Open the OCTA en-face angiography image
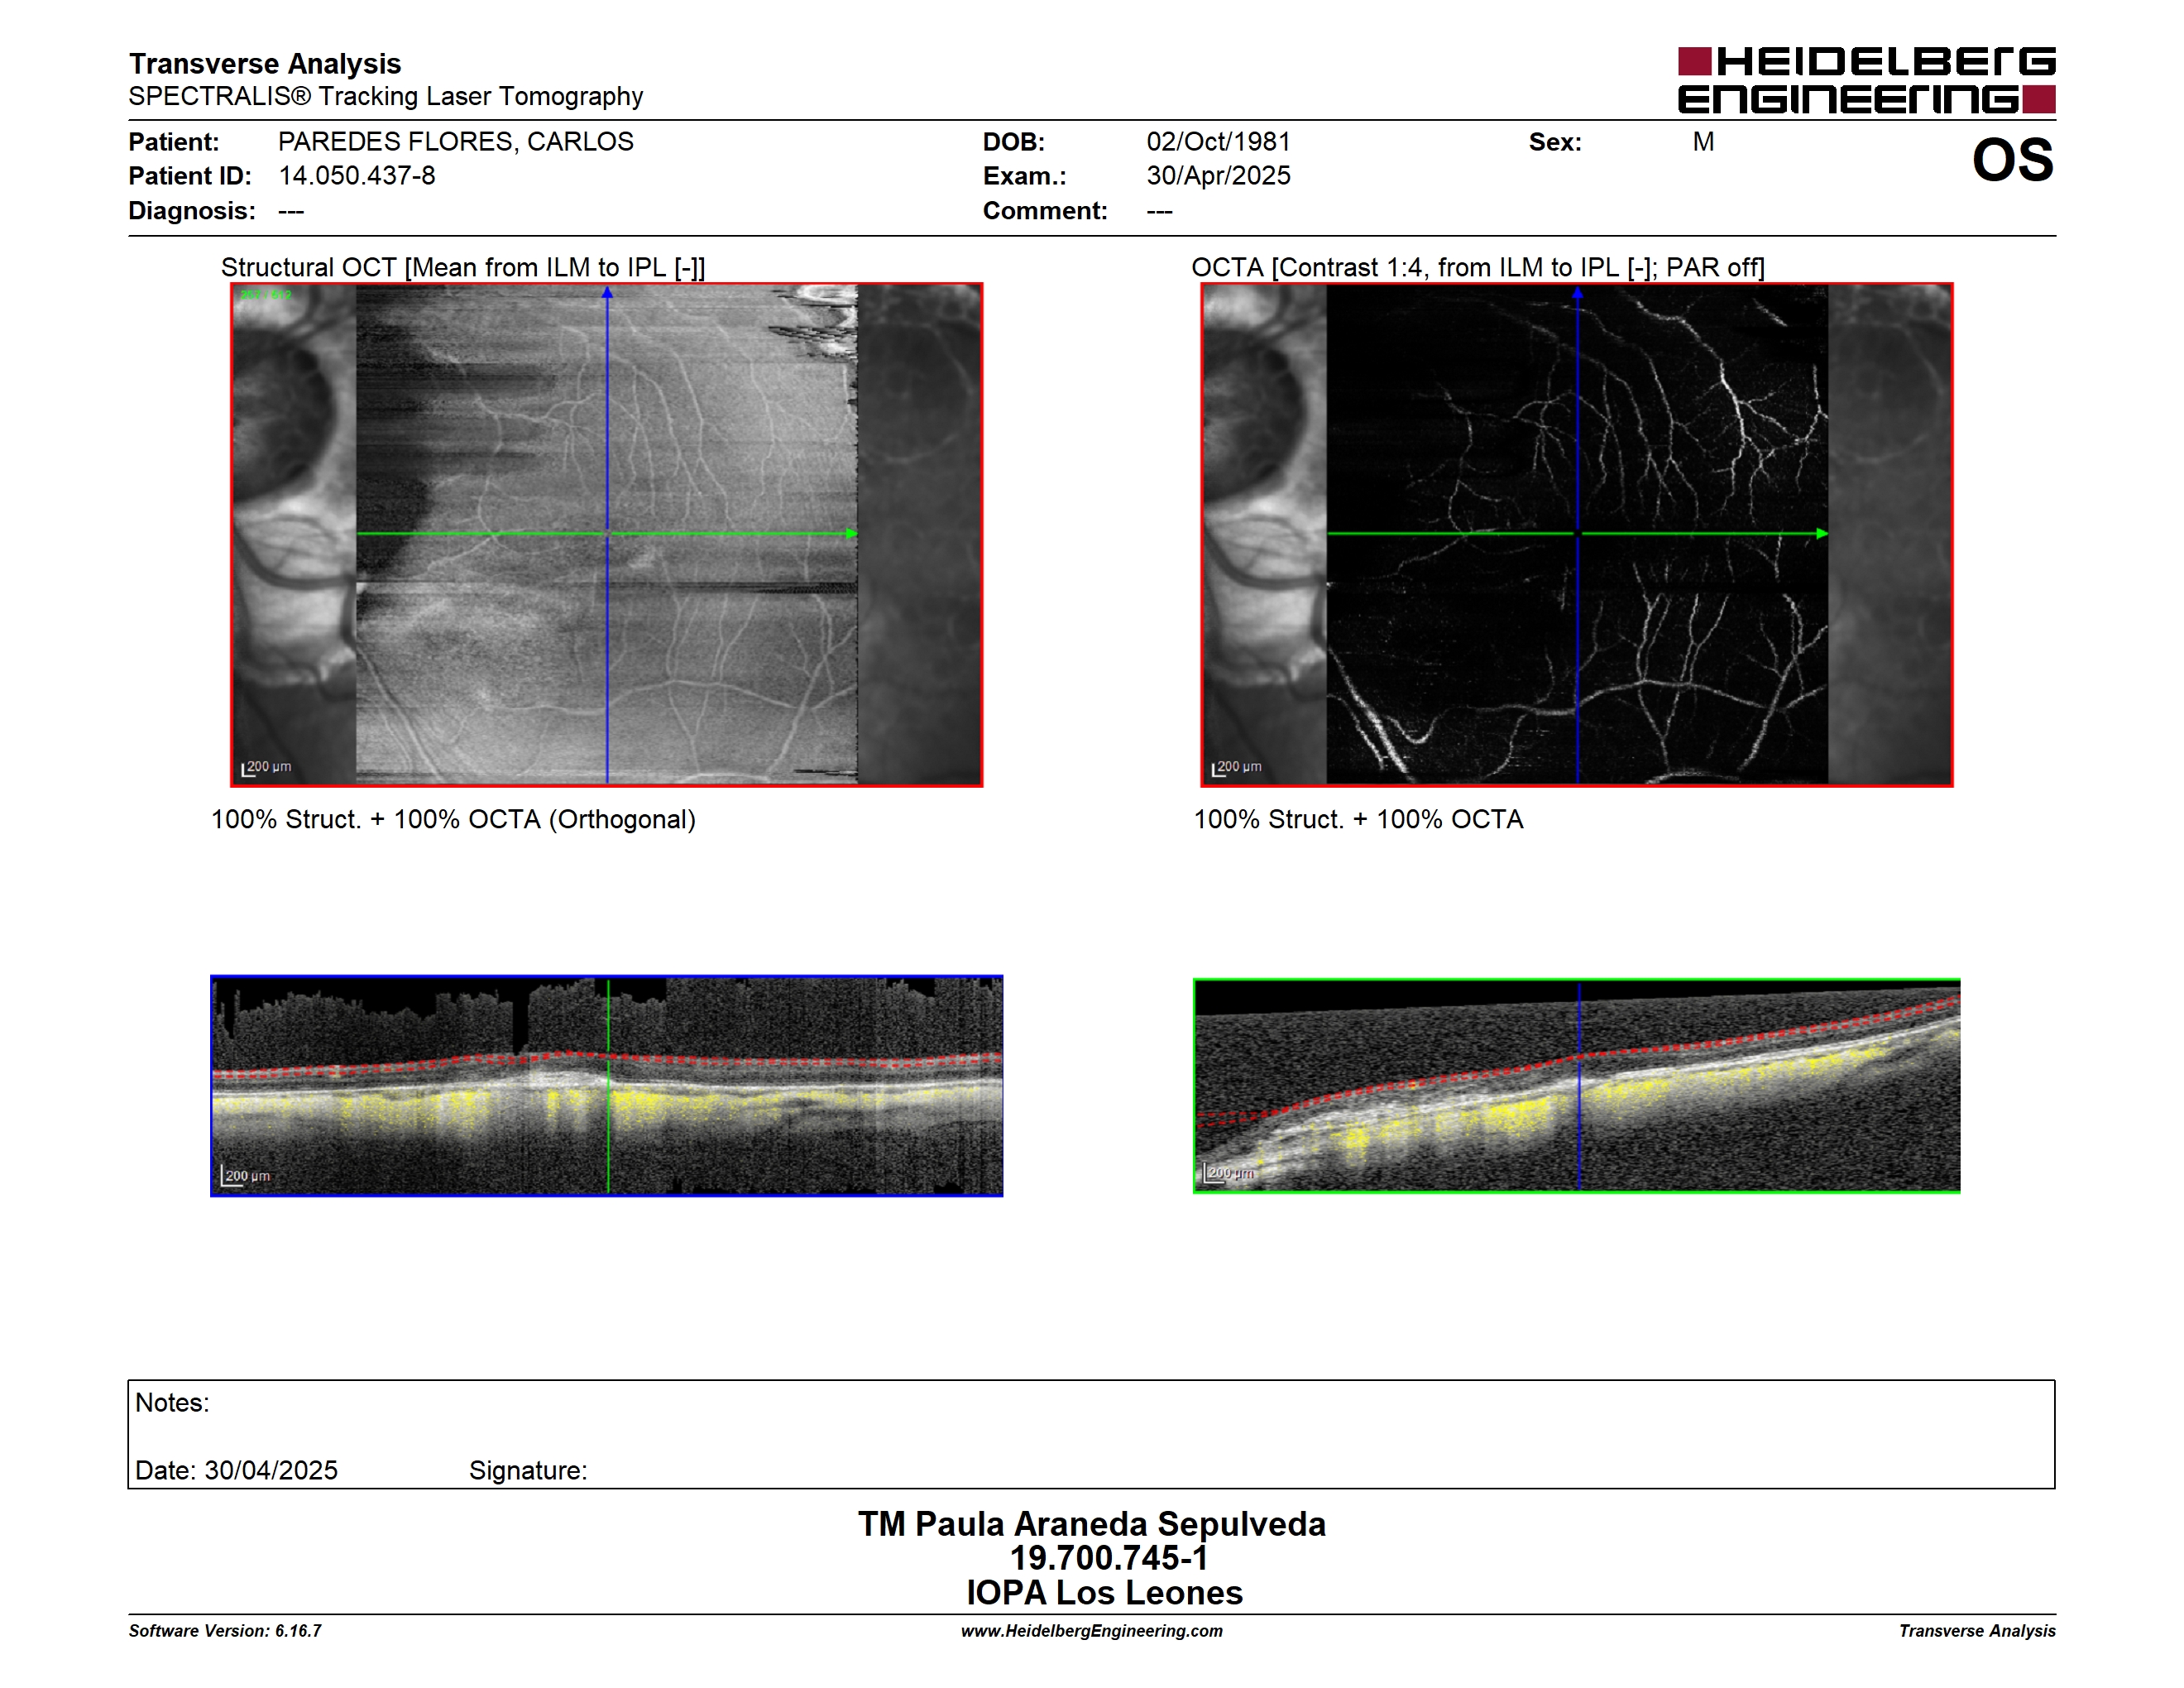This screenshot has width=2184, height=1688. click(1577, 535)
